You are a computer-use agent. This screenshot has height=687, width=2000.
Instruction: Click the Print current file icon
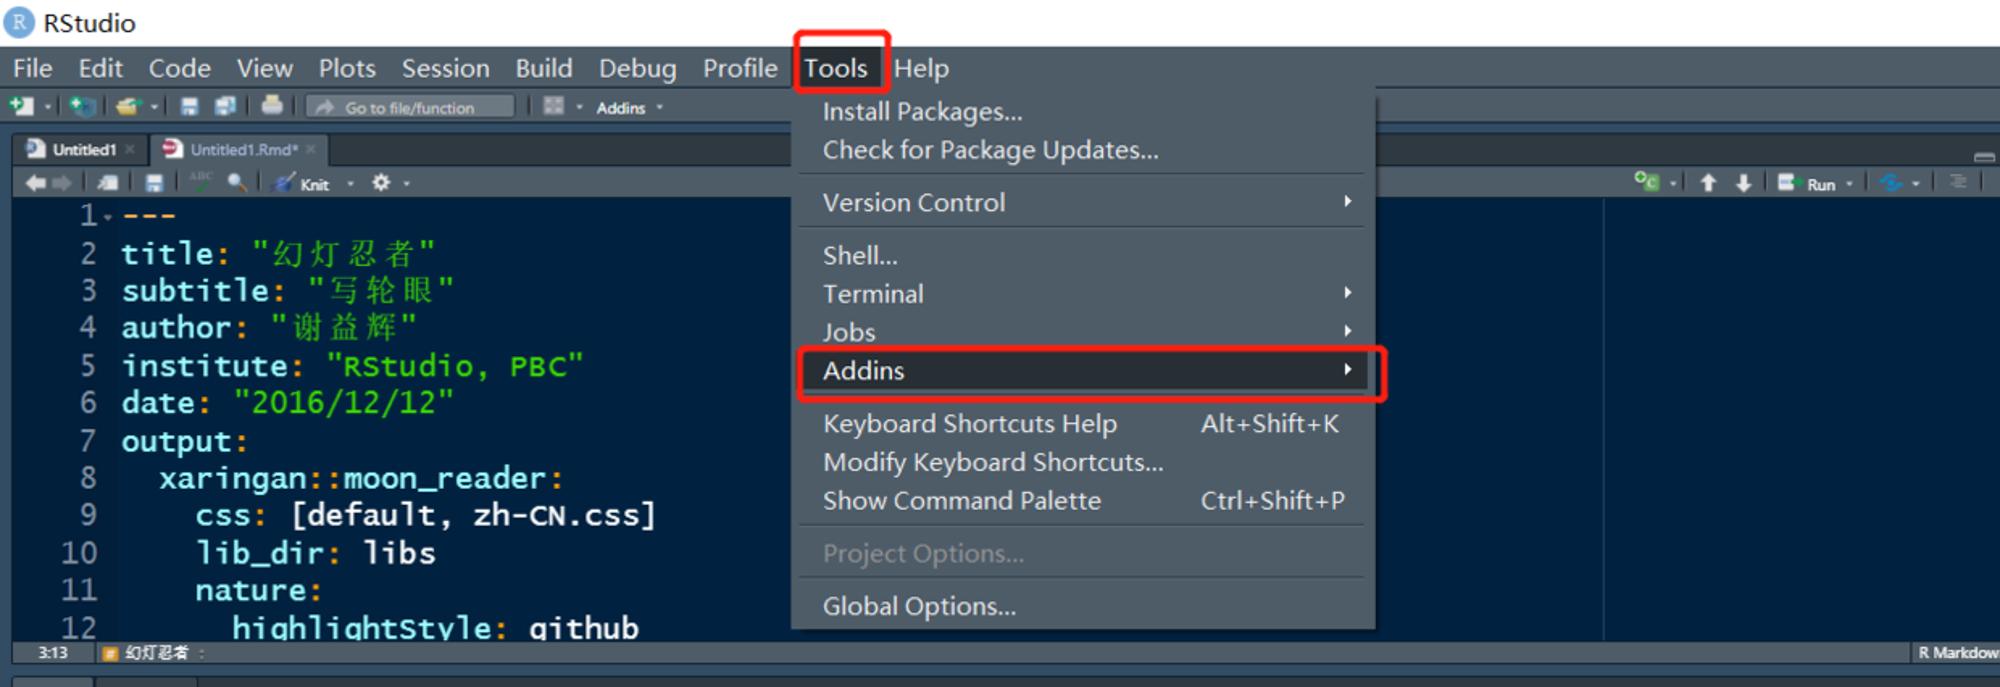272,105
